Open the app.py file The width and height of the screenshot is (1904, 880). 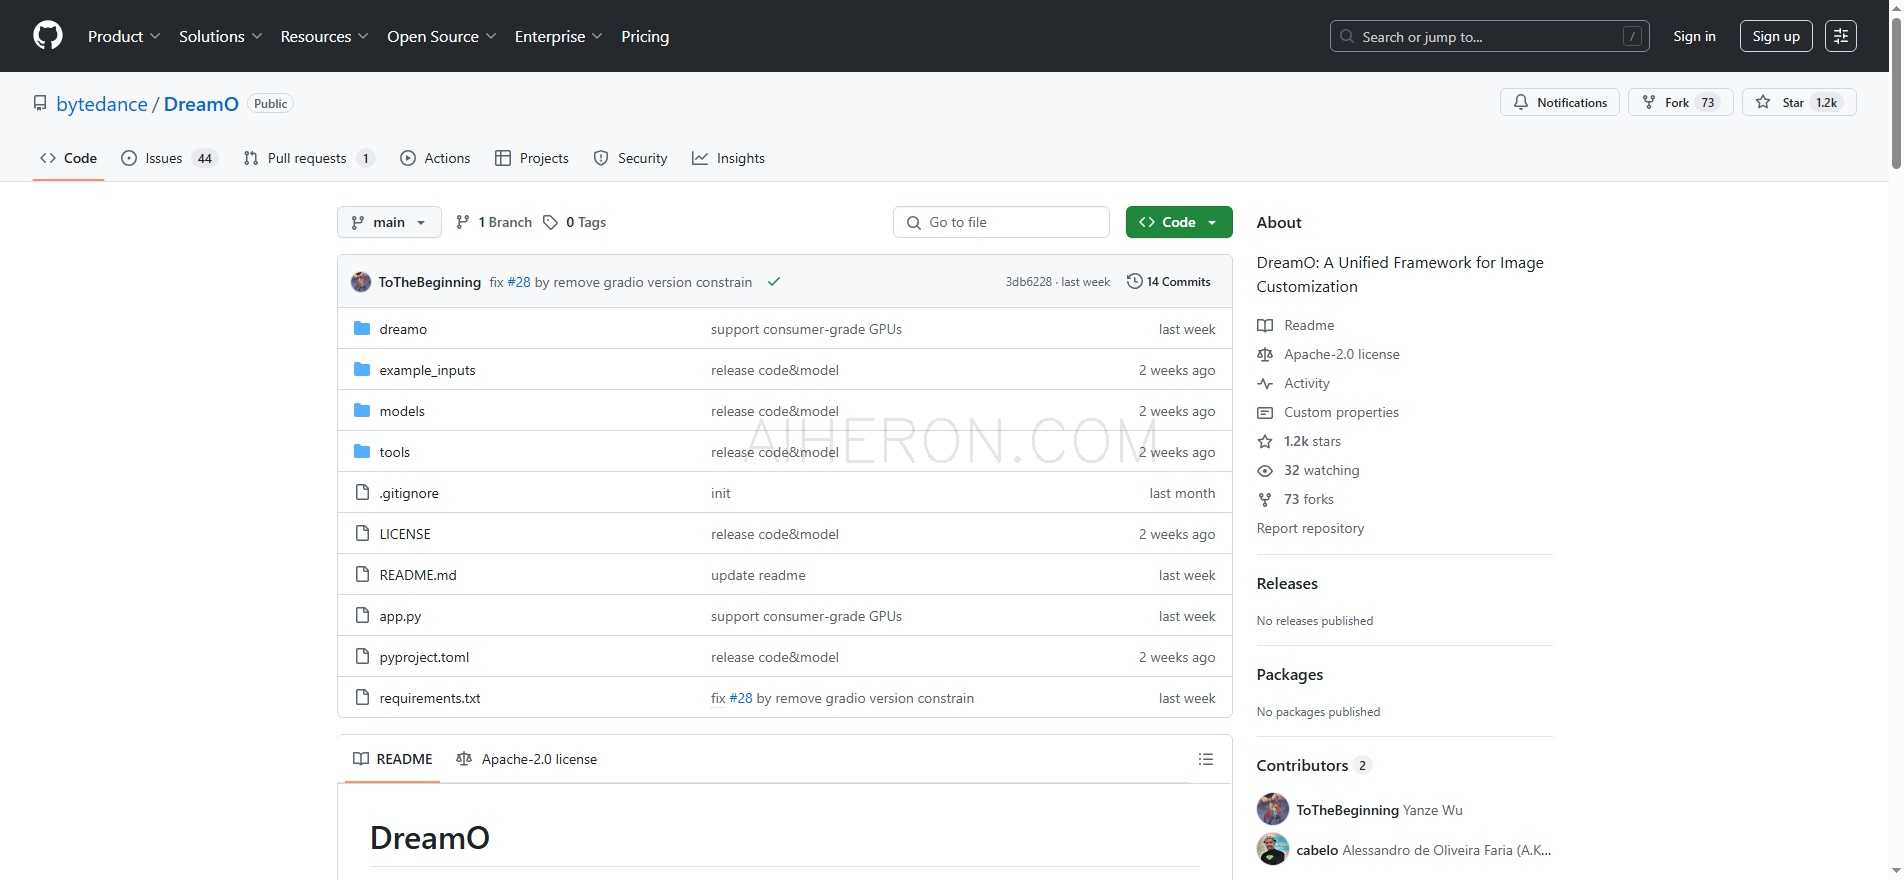(400, 616)
